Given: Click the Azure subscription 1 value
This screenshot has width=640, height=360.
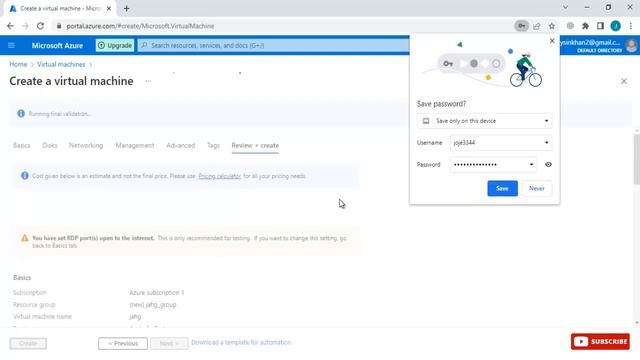Looking at the screenshot, I should 157,293.
